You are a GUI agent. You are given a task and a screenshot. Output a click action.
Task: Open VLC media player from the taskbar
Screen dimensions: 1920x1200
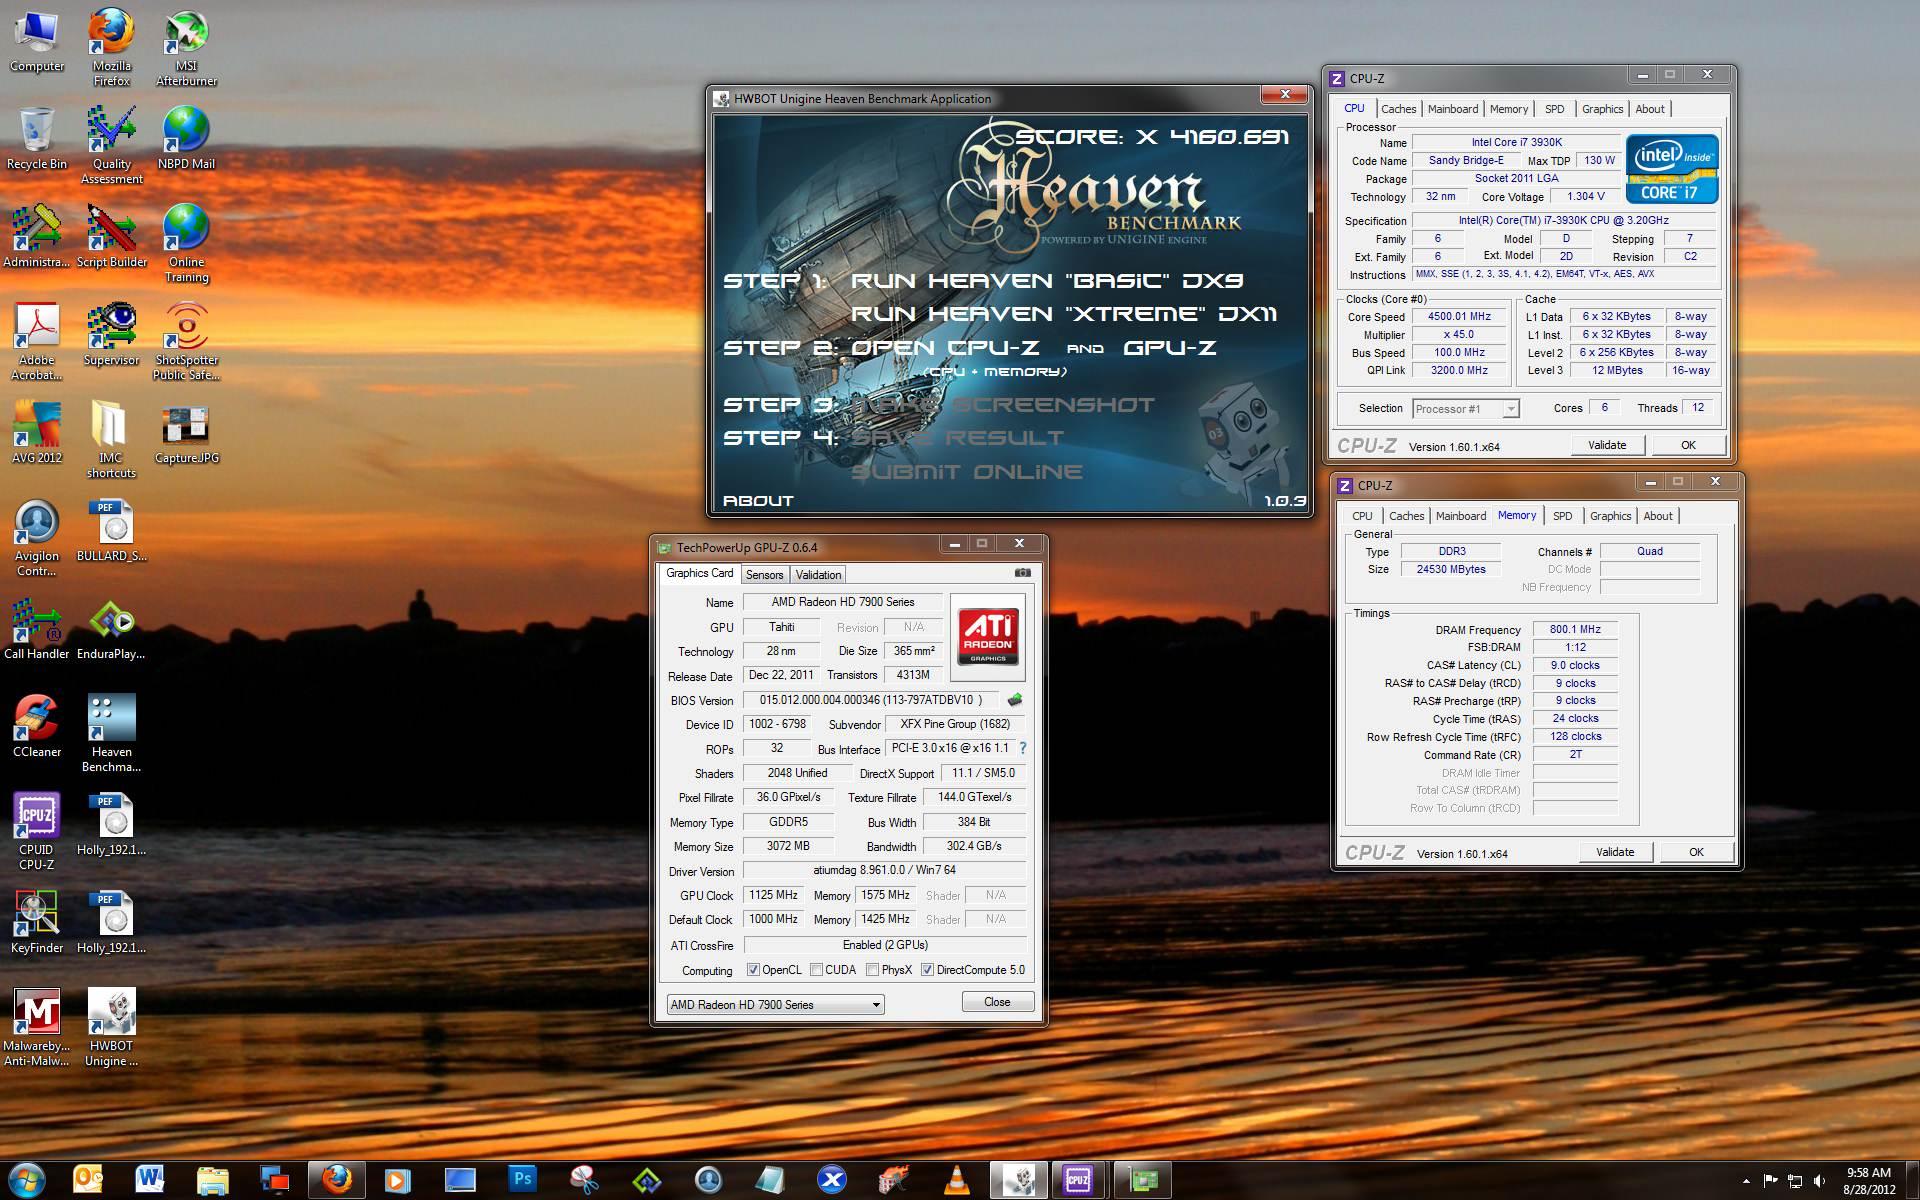tap(955, 1180)
